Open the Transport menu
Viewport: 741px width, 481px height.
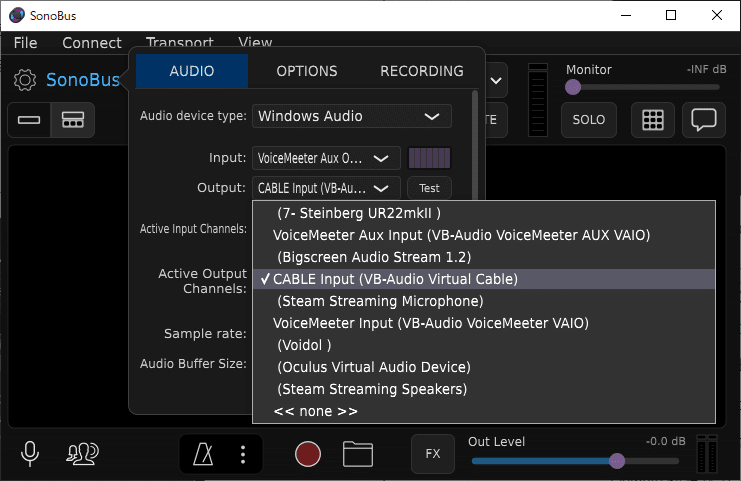click(x=180, y=42)
